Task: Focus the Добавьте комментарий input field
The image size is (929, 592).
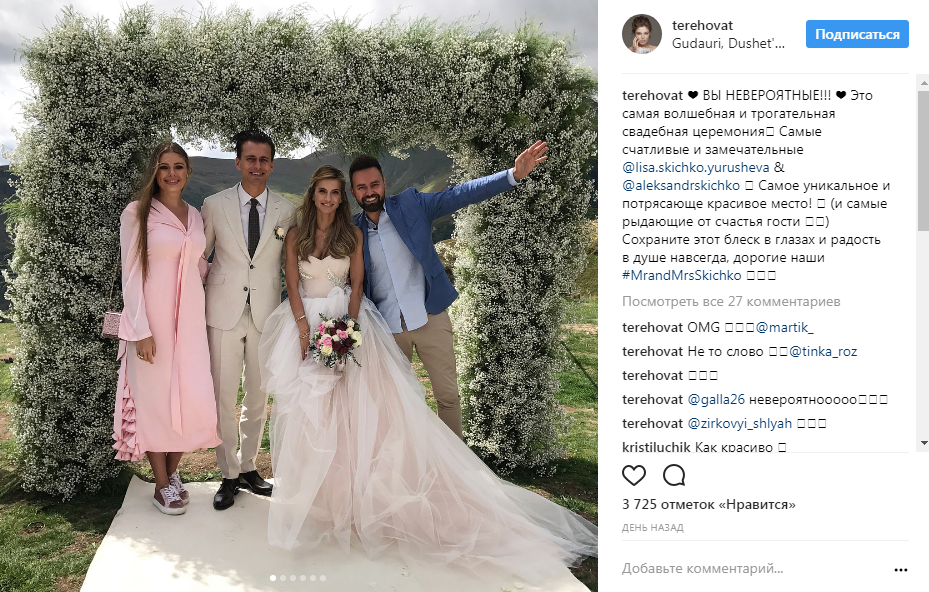Action: coord(752,569)
